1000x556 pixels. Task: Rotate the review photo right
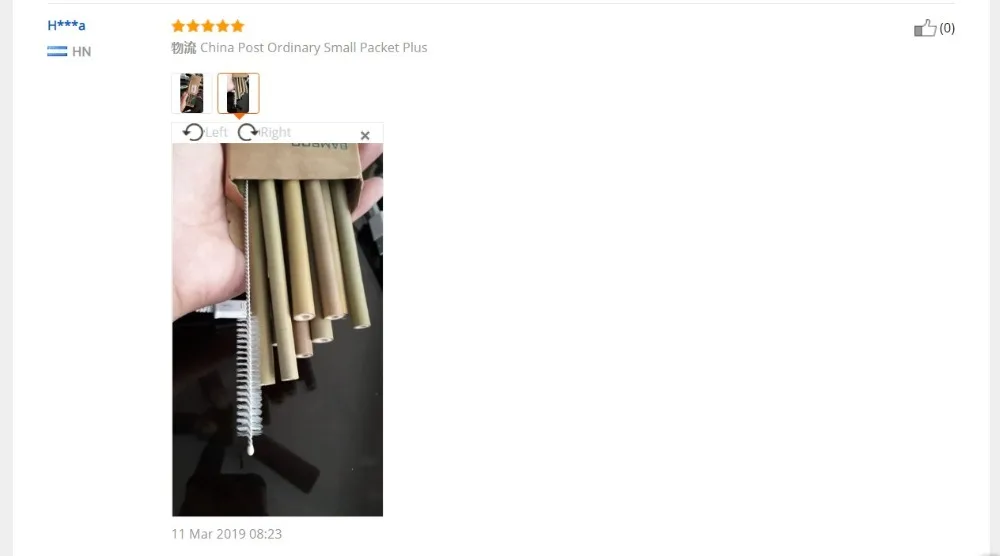[248, 132]
